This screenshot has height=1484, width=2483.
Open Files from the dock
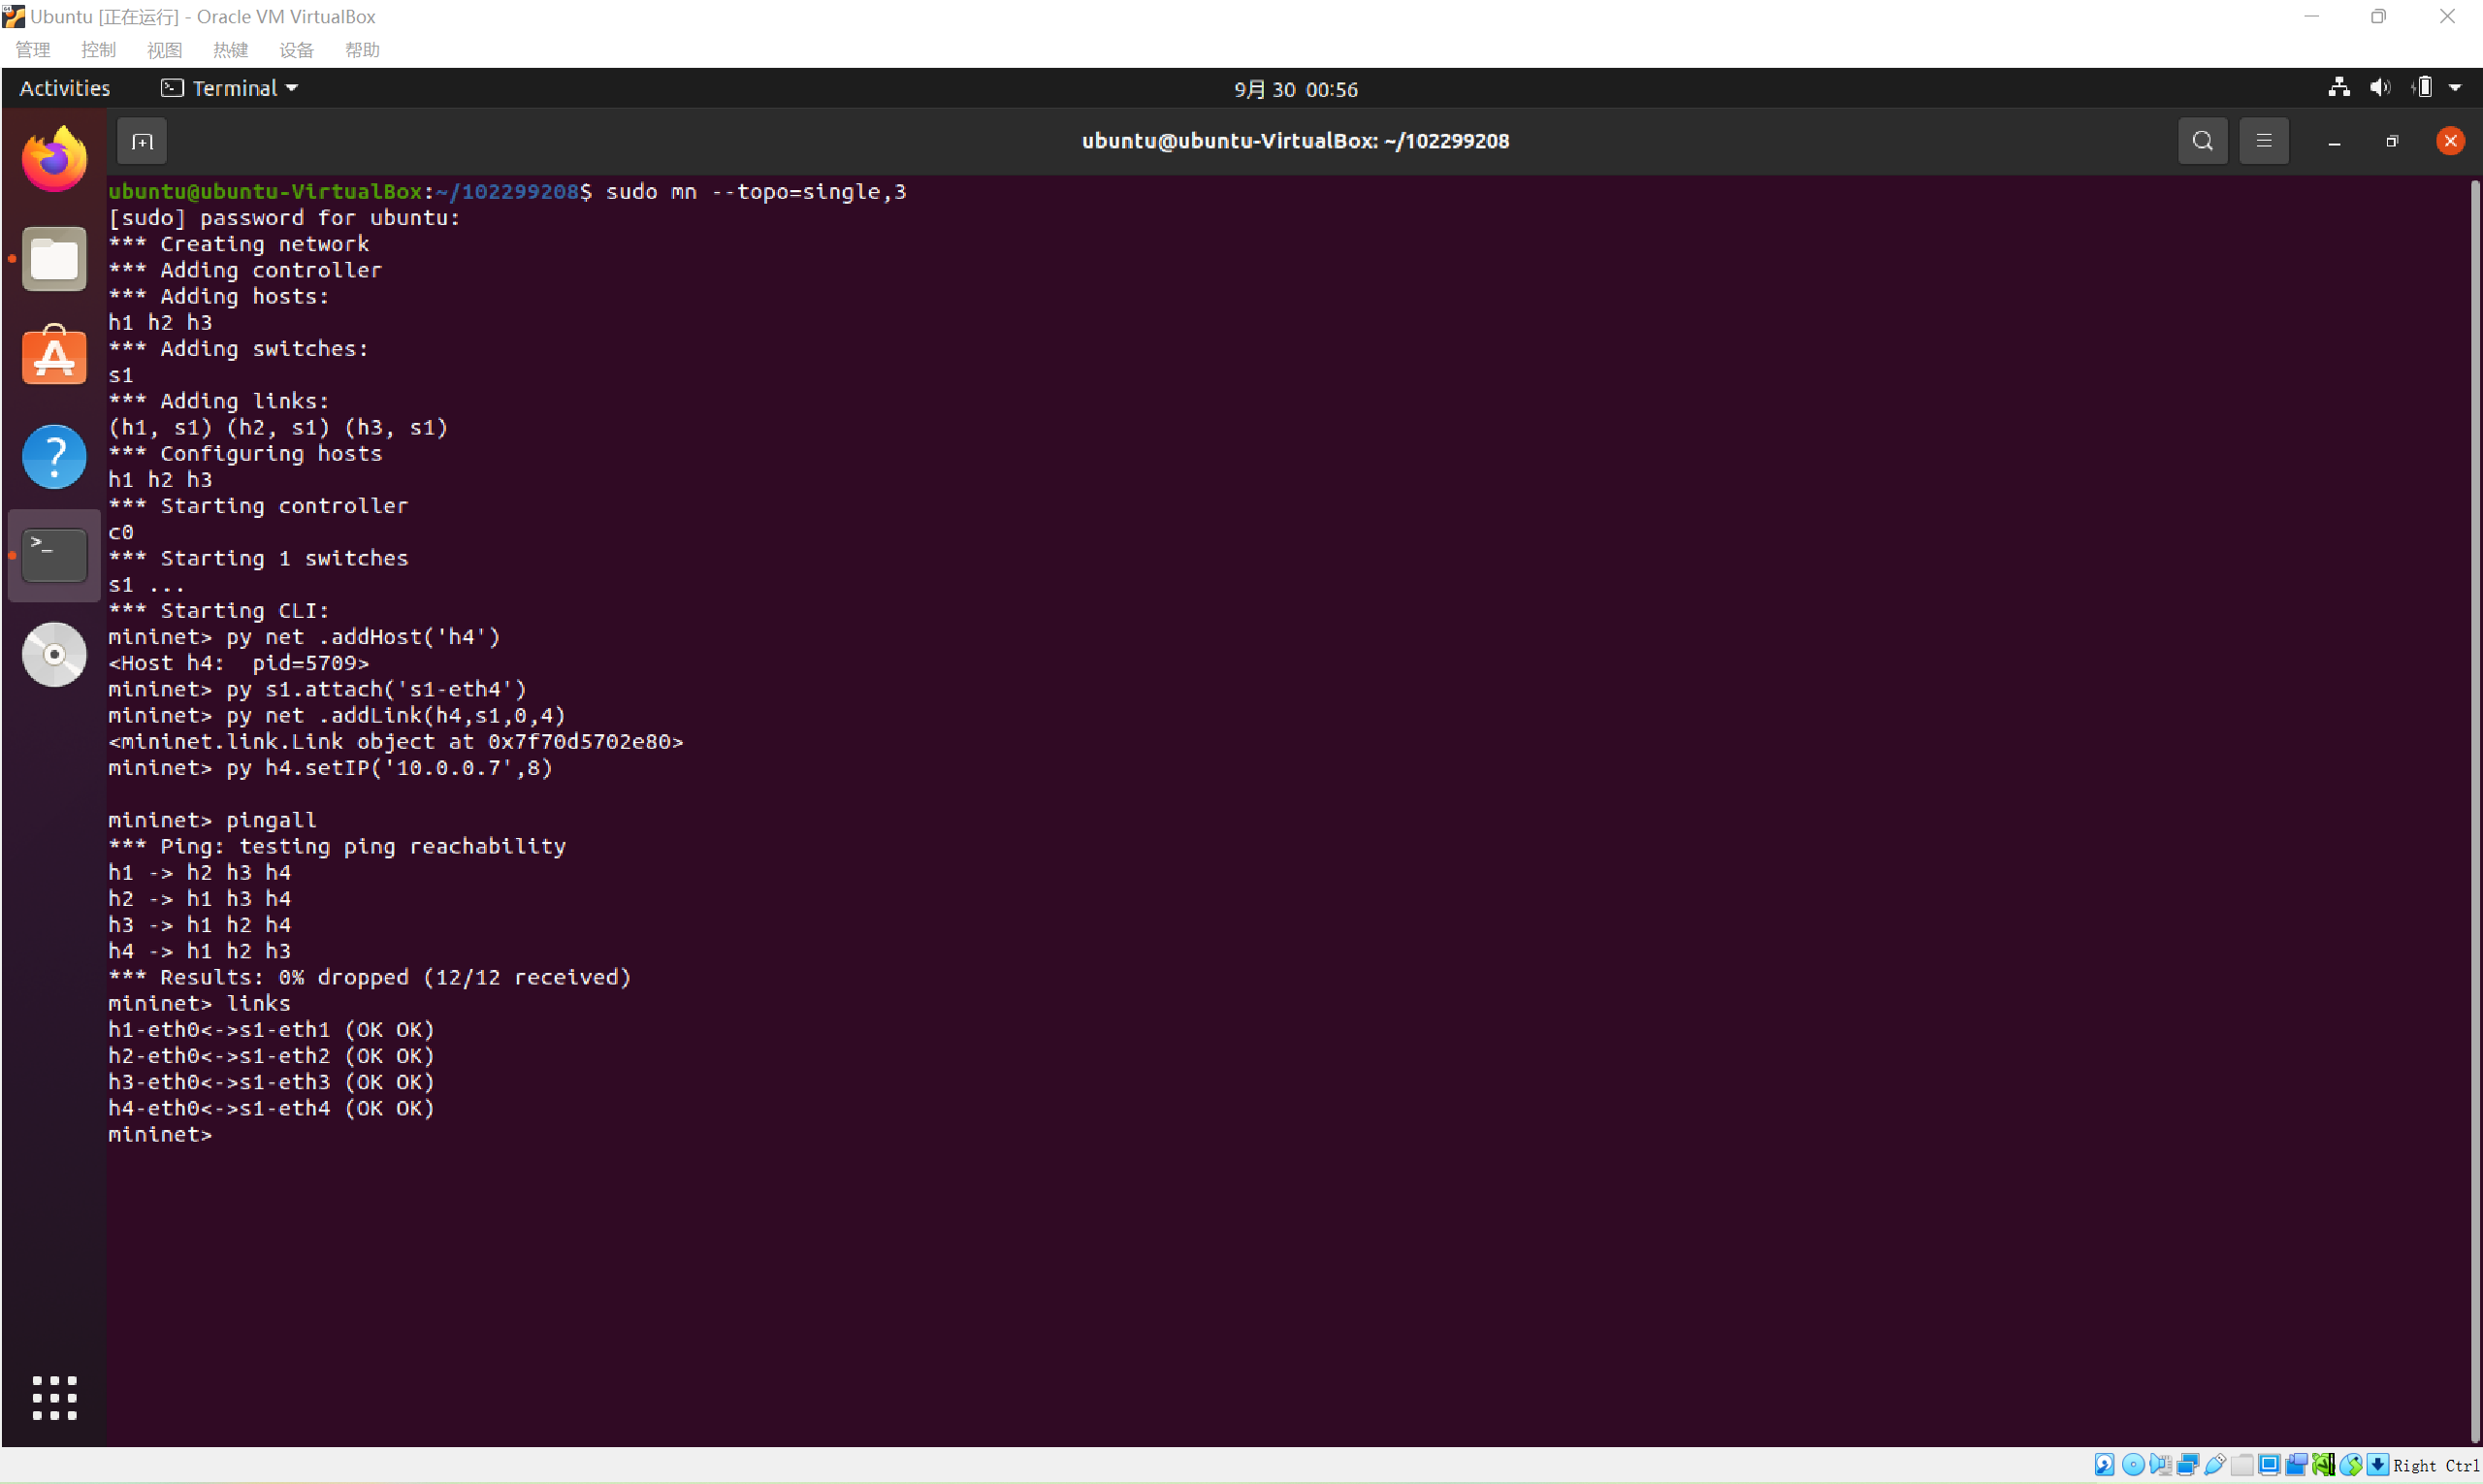coord(54,259)
